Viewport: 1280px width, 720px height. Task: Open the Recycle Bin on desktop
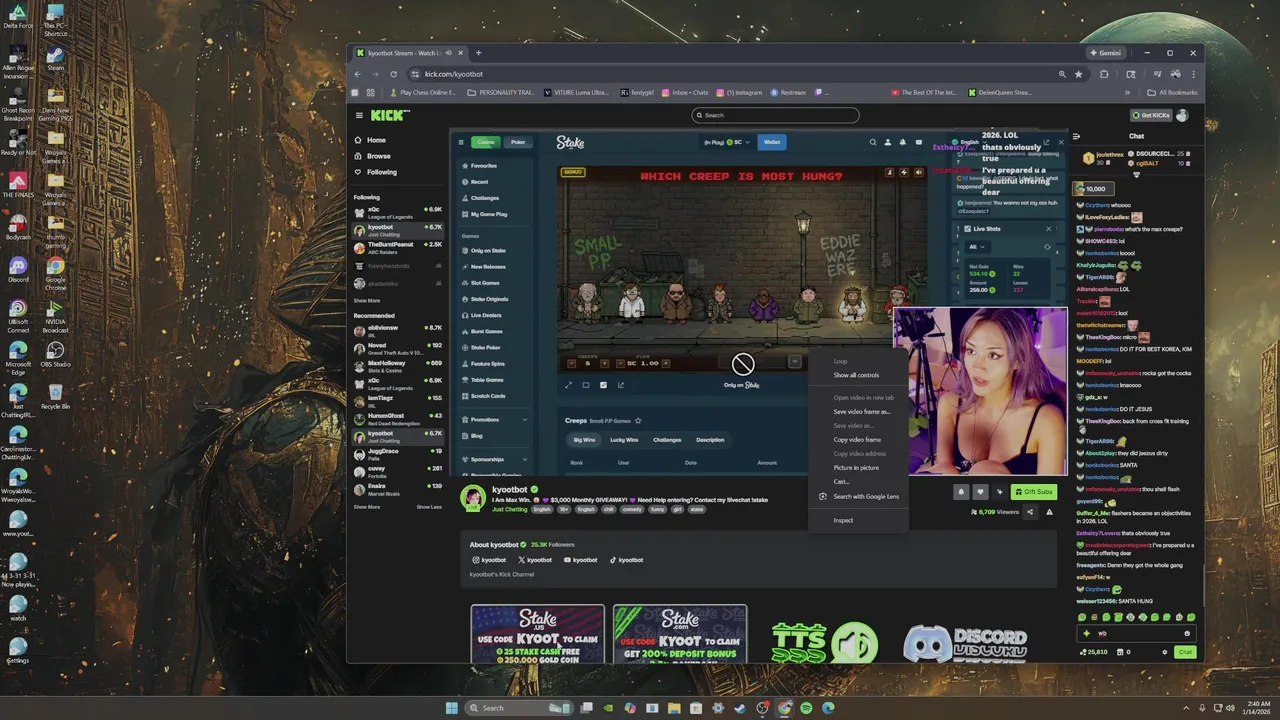pyautogui.click(x=55, y=396)
